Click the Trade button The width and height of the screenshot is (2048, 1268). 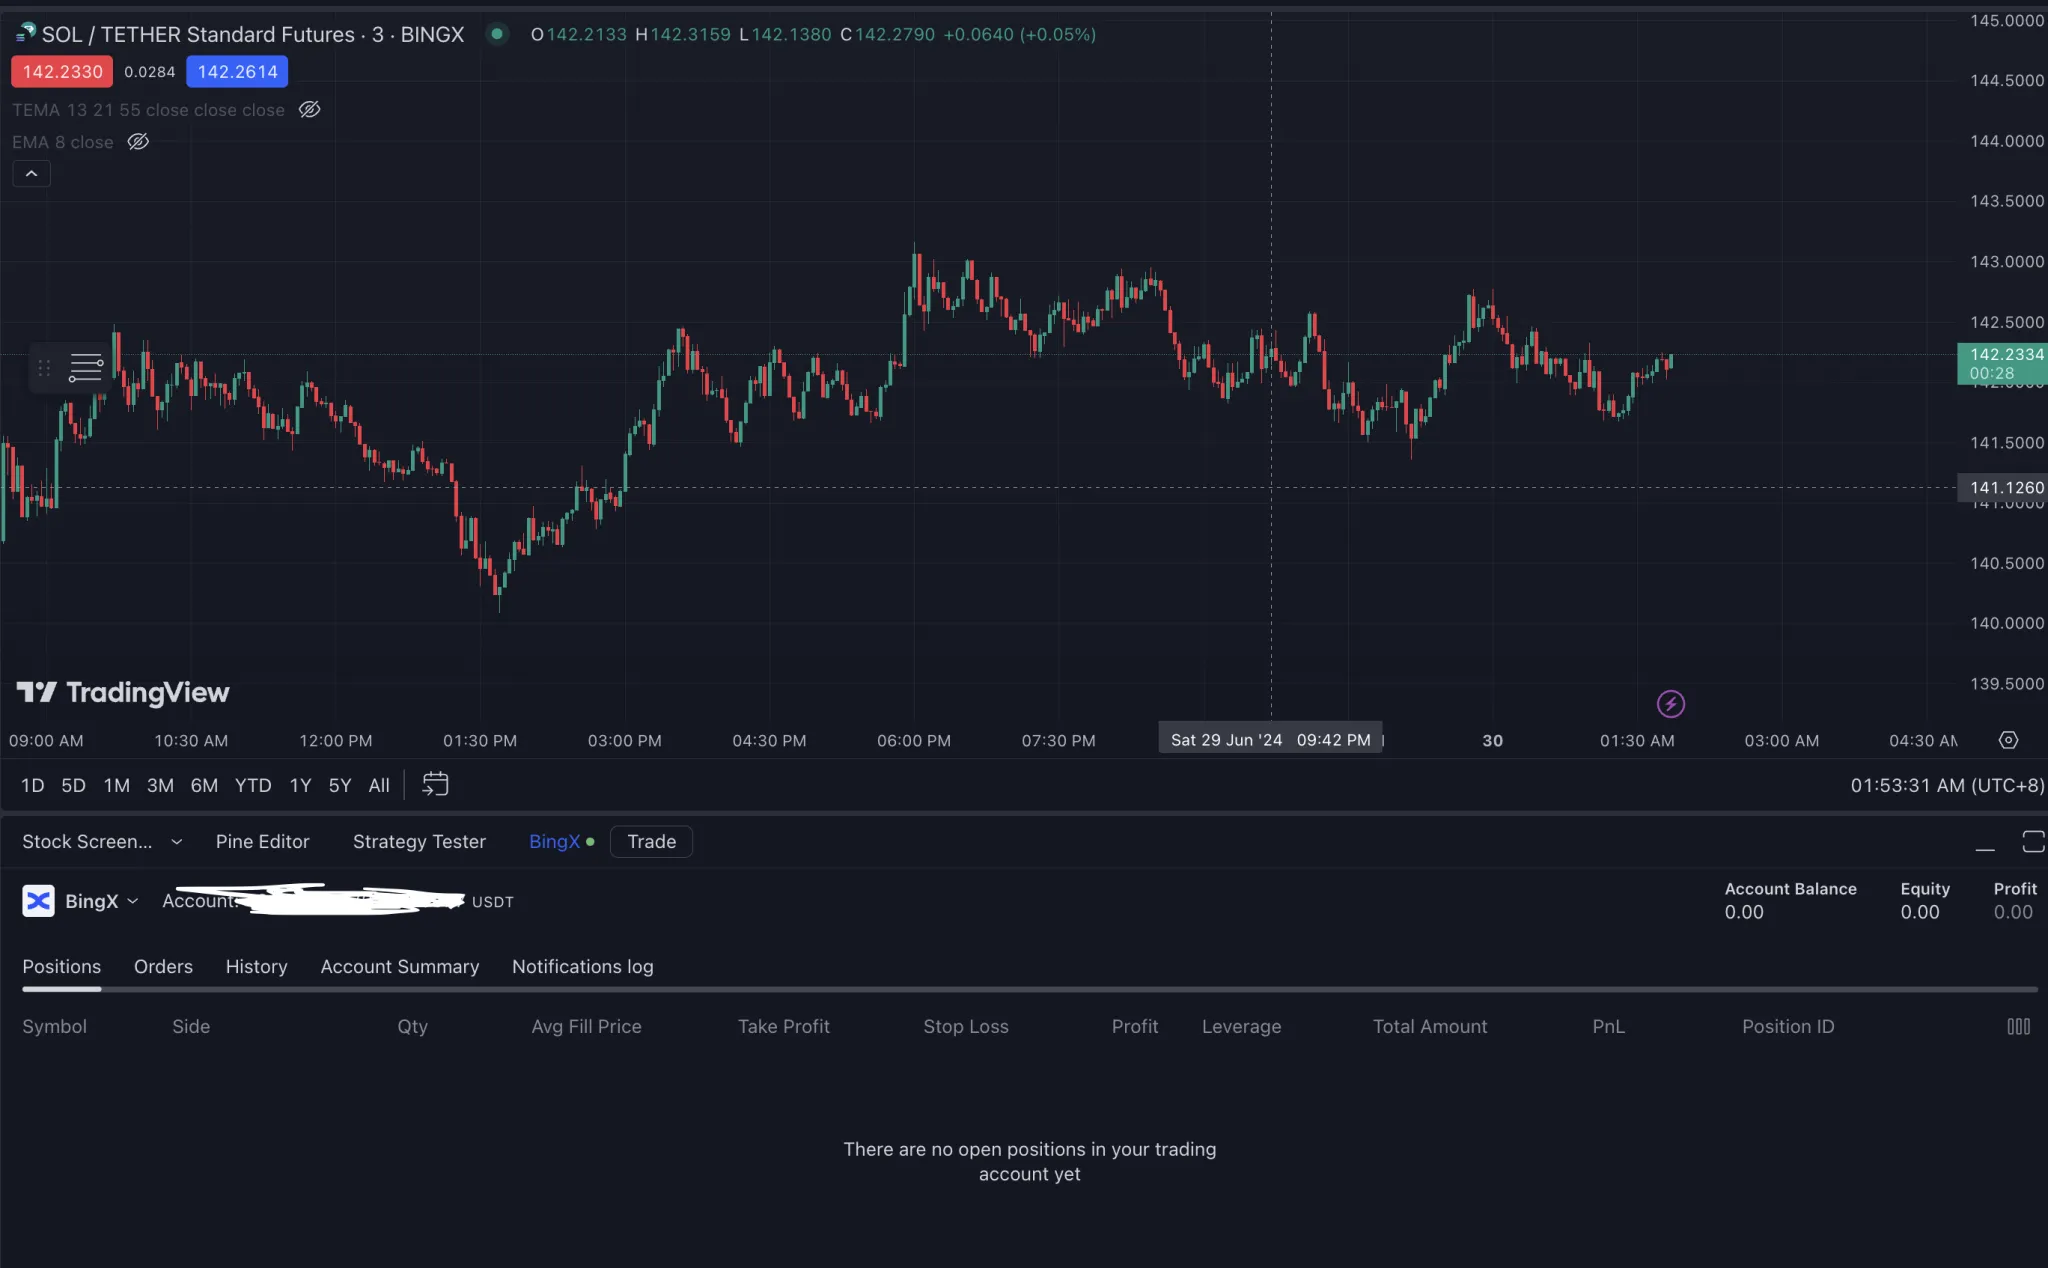click(x=651, y=842)
